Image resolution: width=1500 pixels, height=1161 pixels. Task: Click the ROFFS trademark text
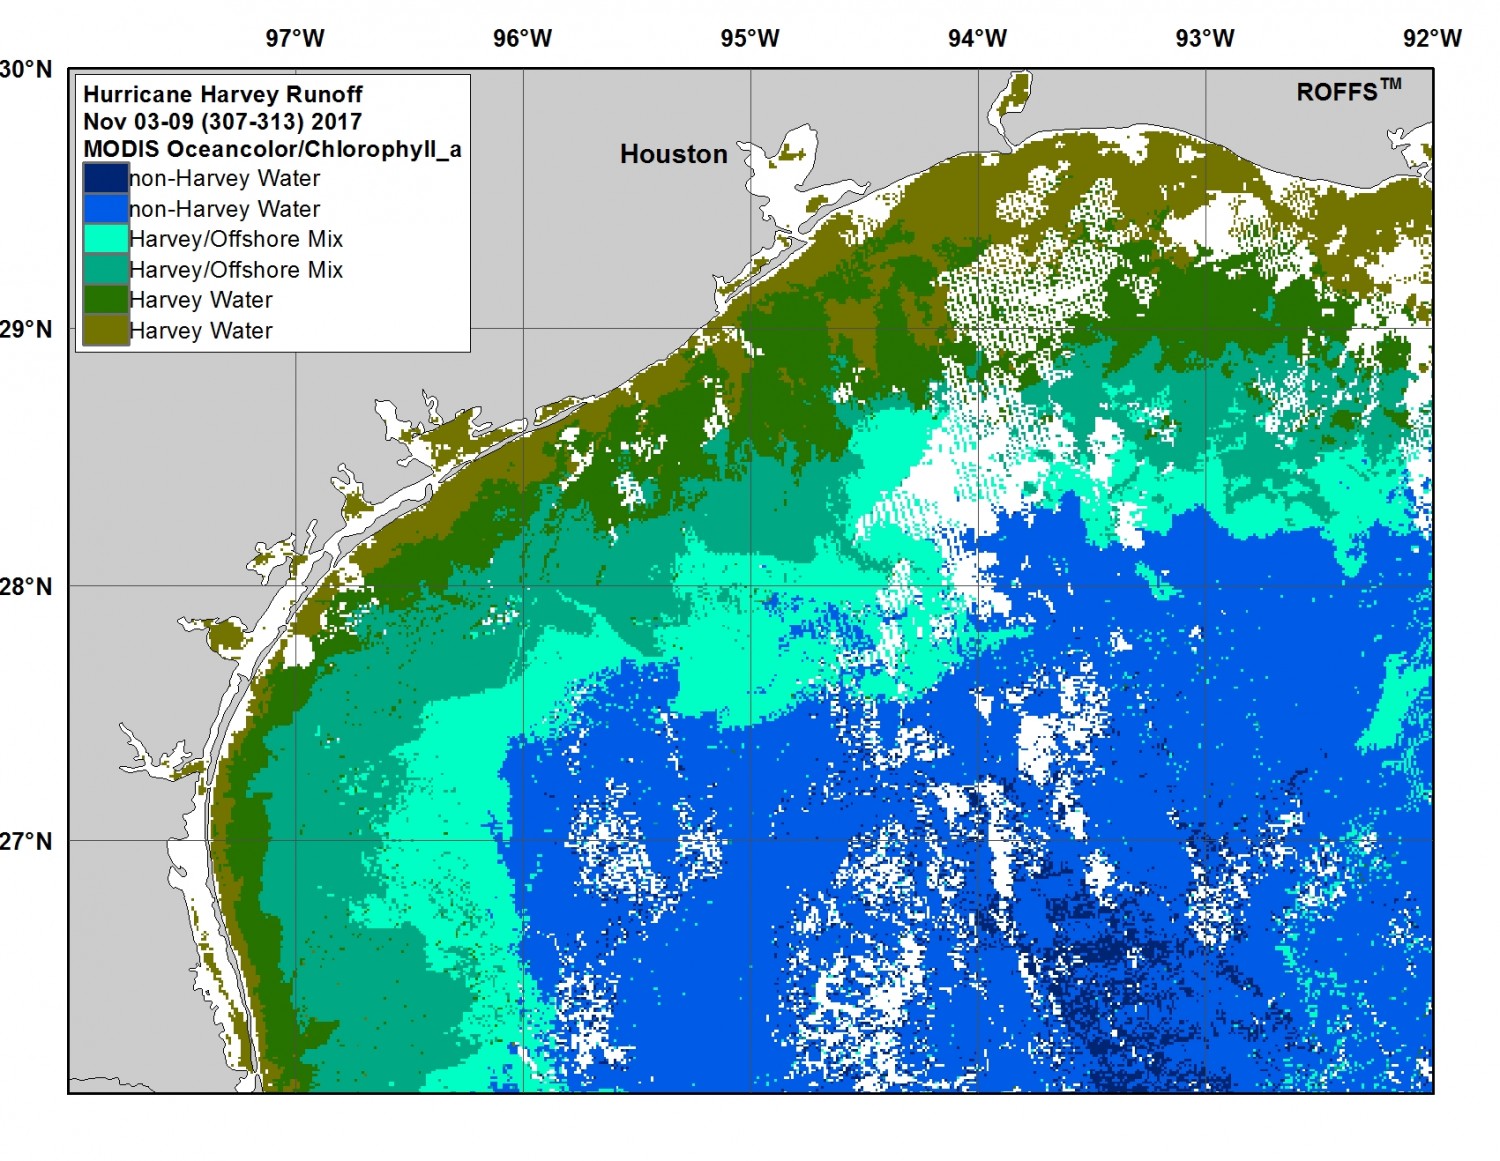1348,91
